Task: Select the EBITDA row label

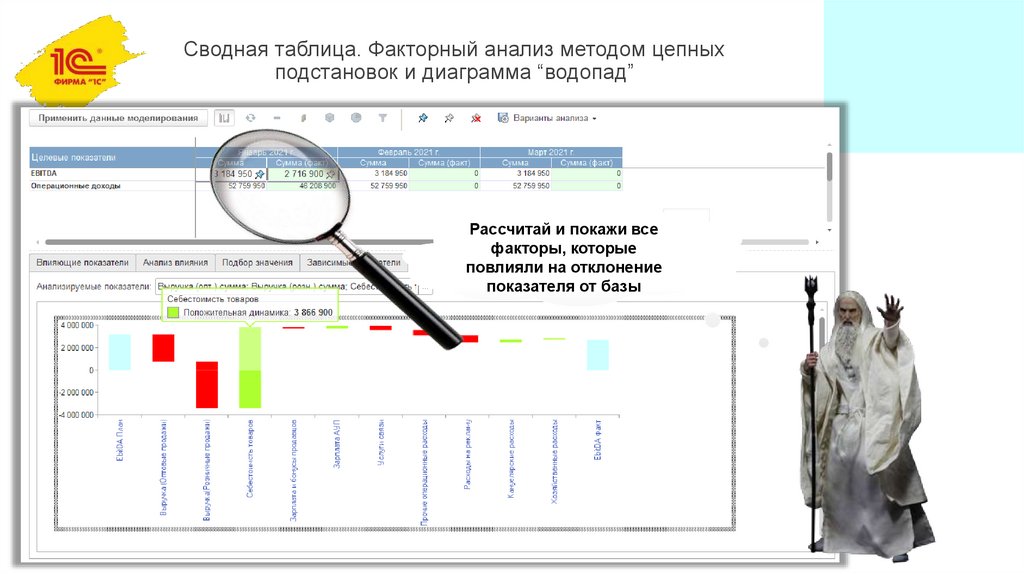Action: point(44,174)
